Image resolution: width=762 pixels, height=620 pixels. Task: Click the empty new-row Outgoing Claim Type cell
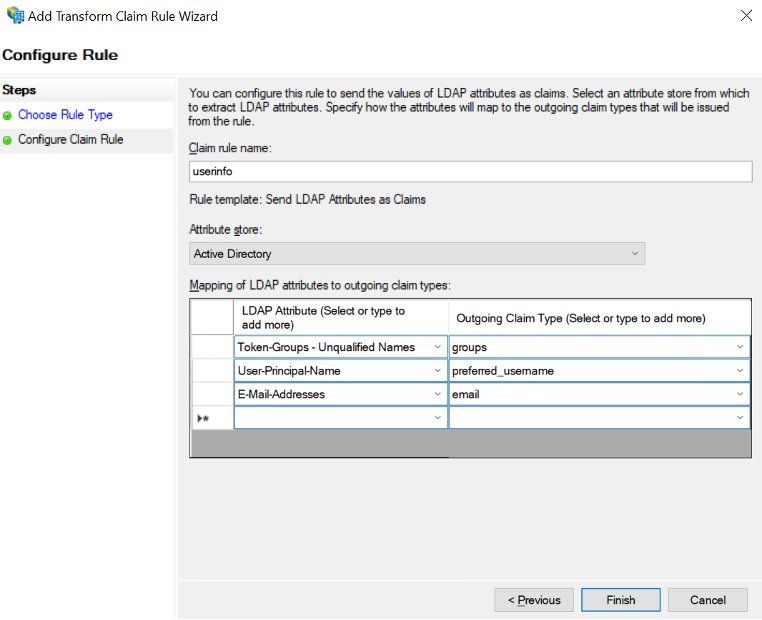(590, 418)
